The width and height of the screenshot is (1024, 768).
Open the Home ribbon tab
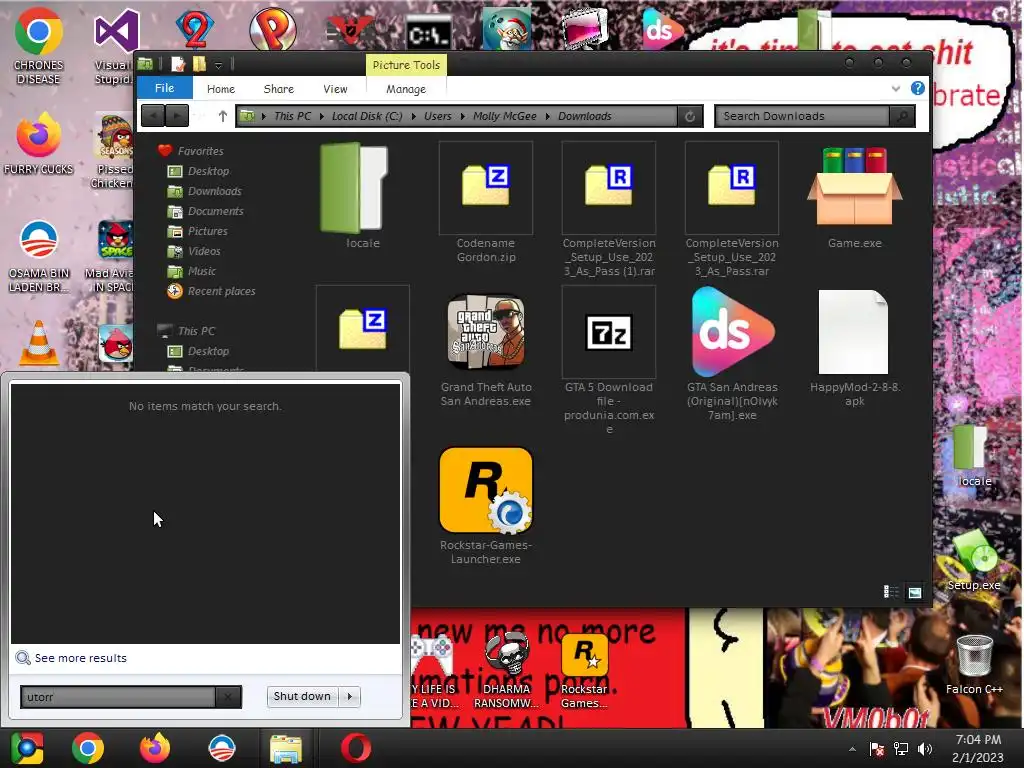pos(221,89)
